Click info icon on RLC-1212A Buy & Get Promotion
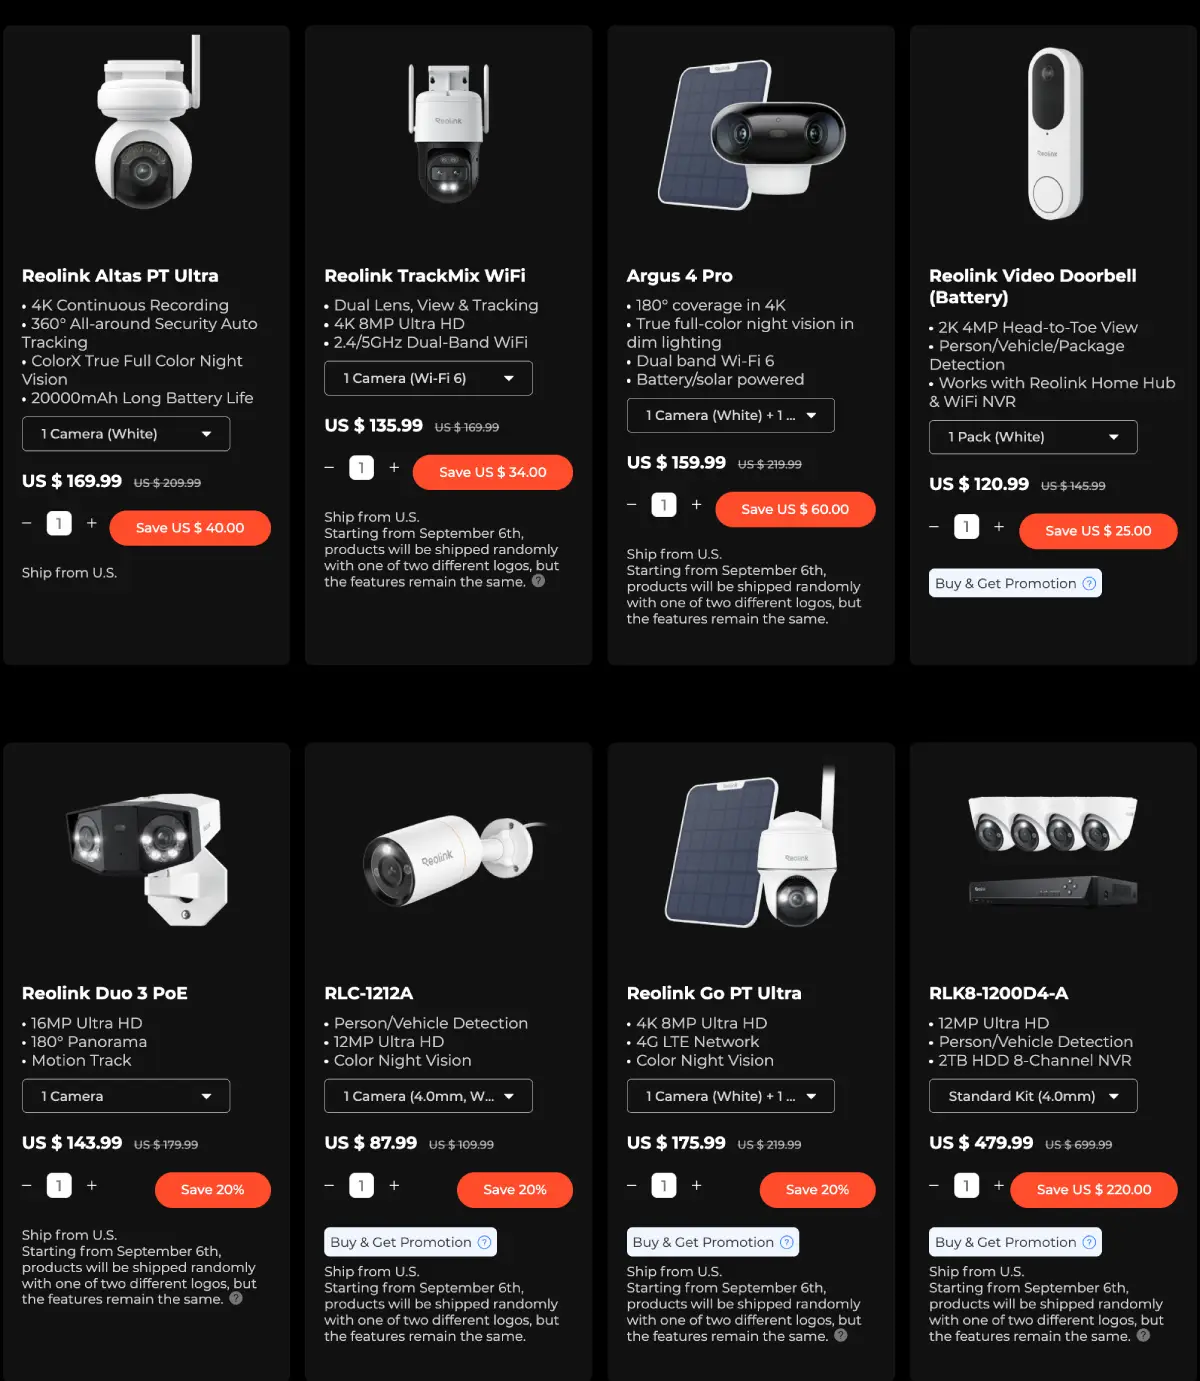 point(484,1242)
